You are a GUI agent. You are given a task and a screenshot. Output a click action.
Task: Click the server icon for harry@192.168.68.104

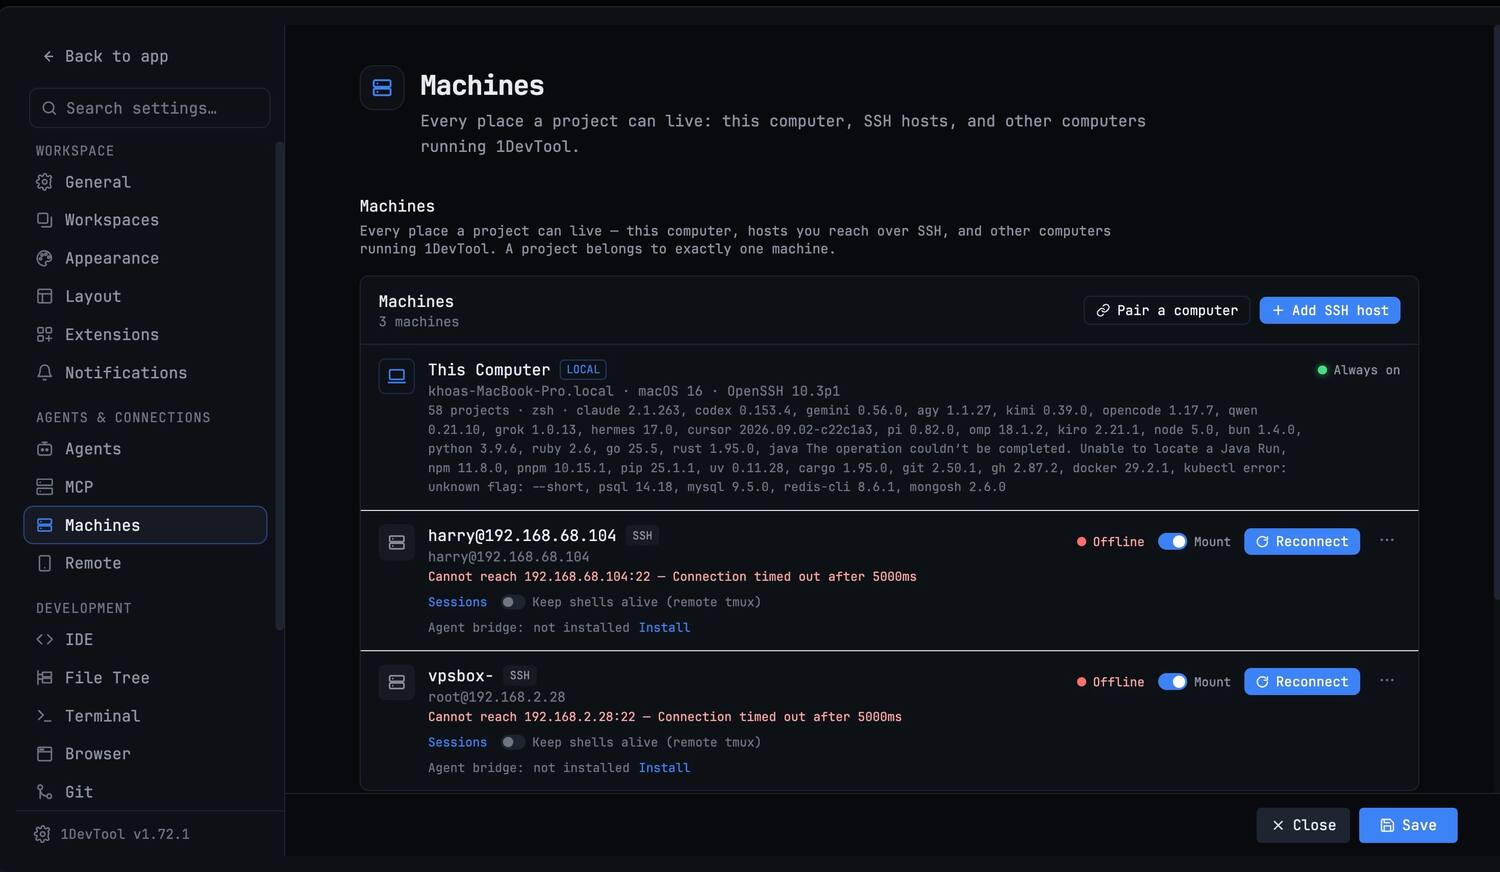(x=397, y=542)
